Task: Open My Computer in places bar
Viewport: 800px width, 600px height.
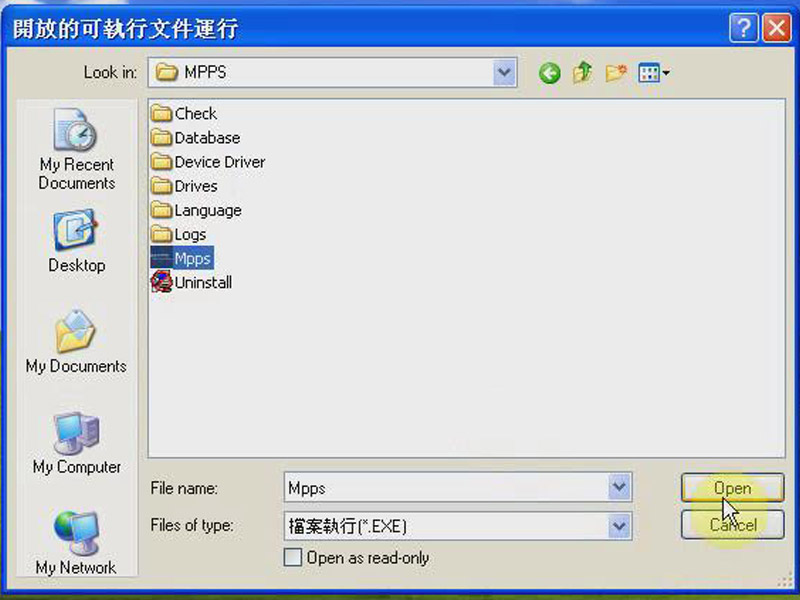Action: (77, 443)
